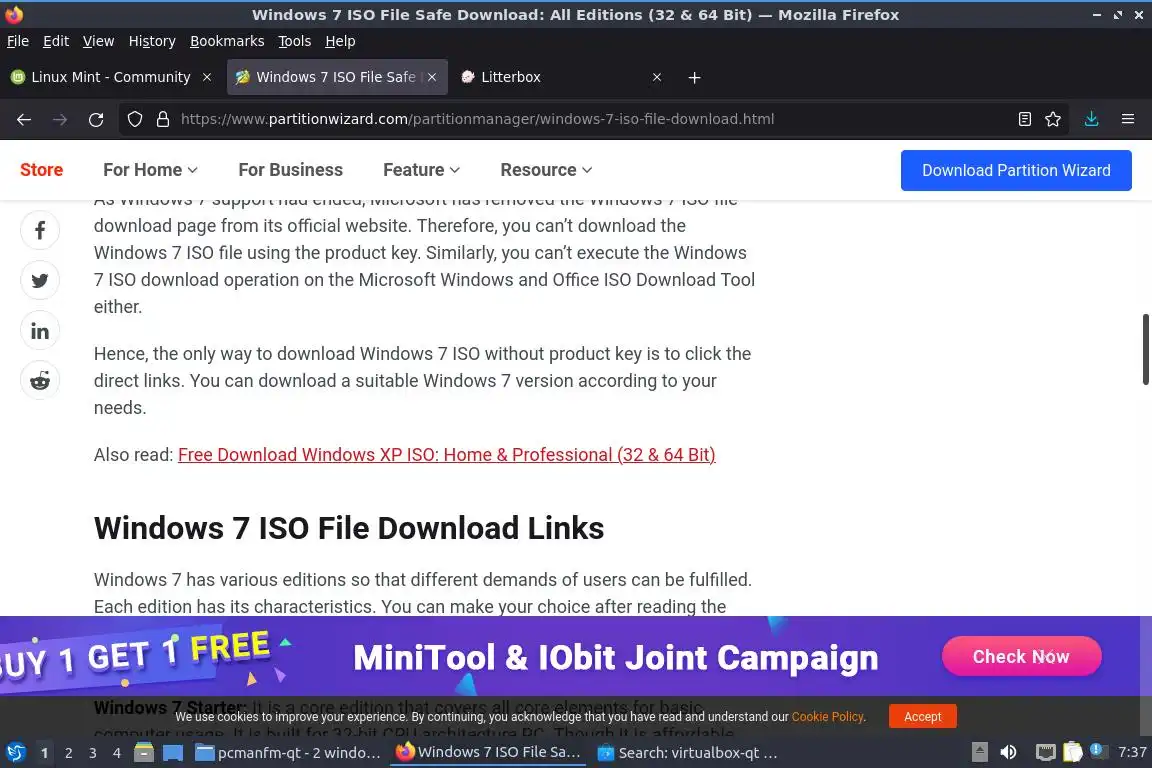1152x768 pixels.
Task: Open the View menu
Action: click(98, 41)
